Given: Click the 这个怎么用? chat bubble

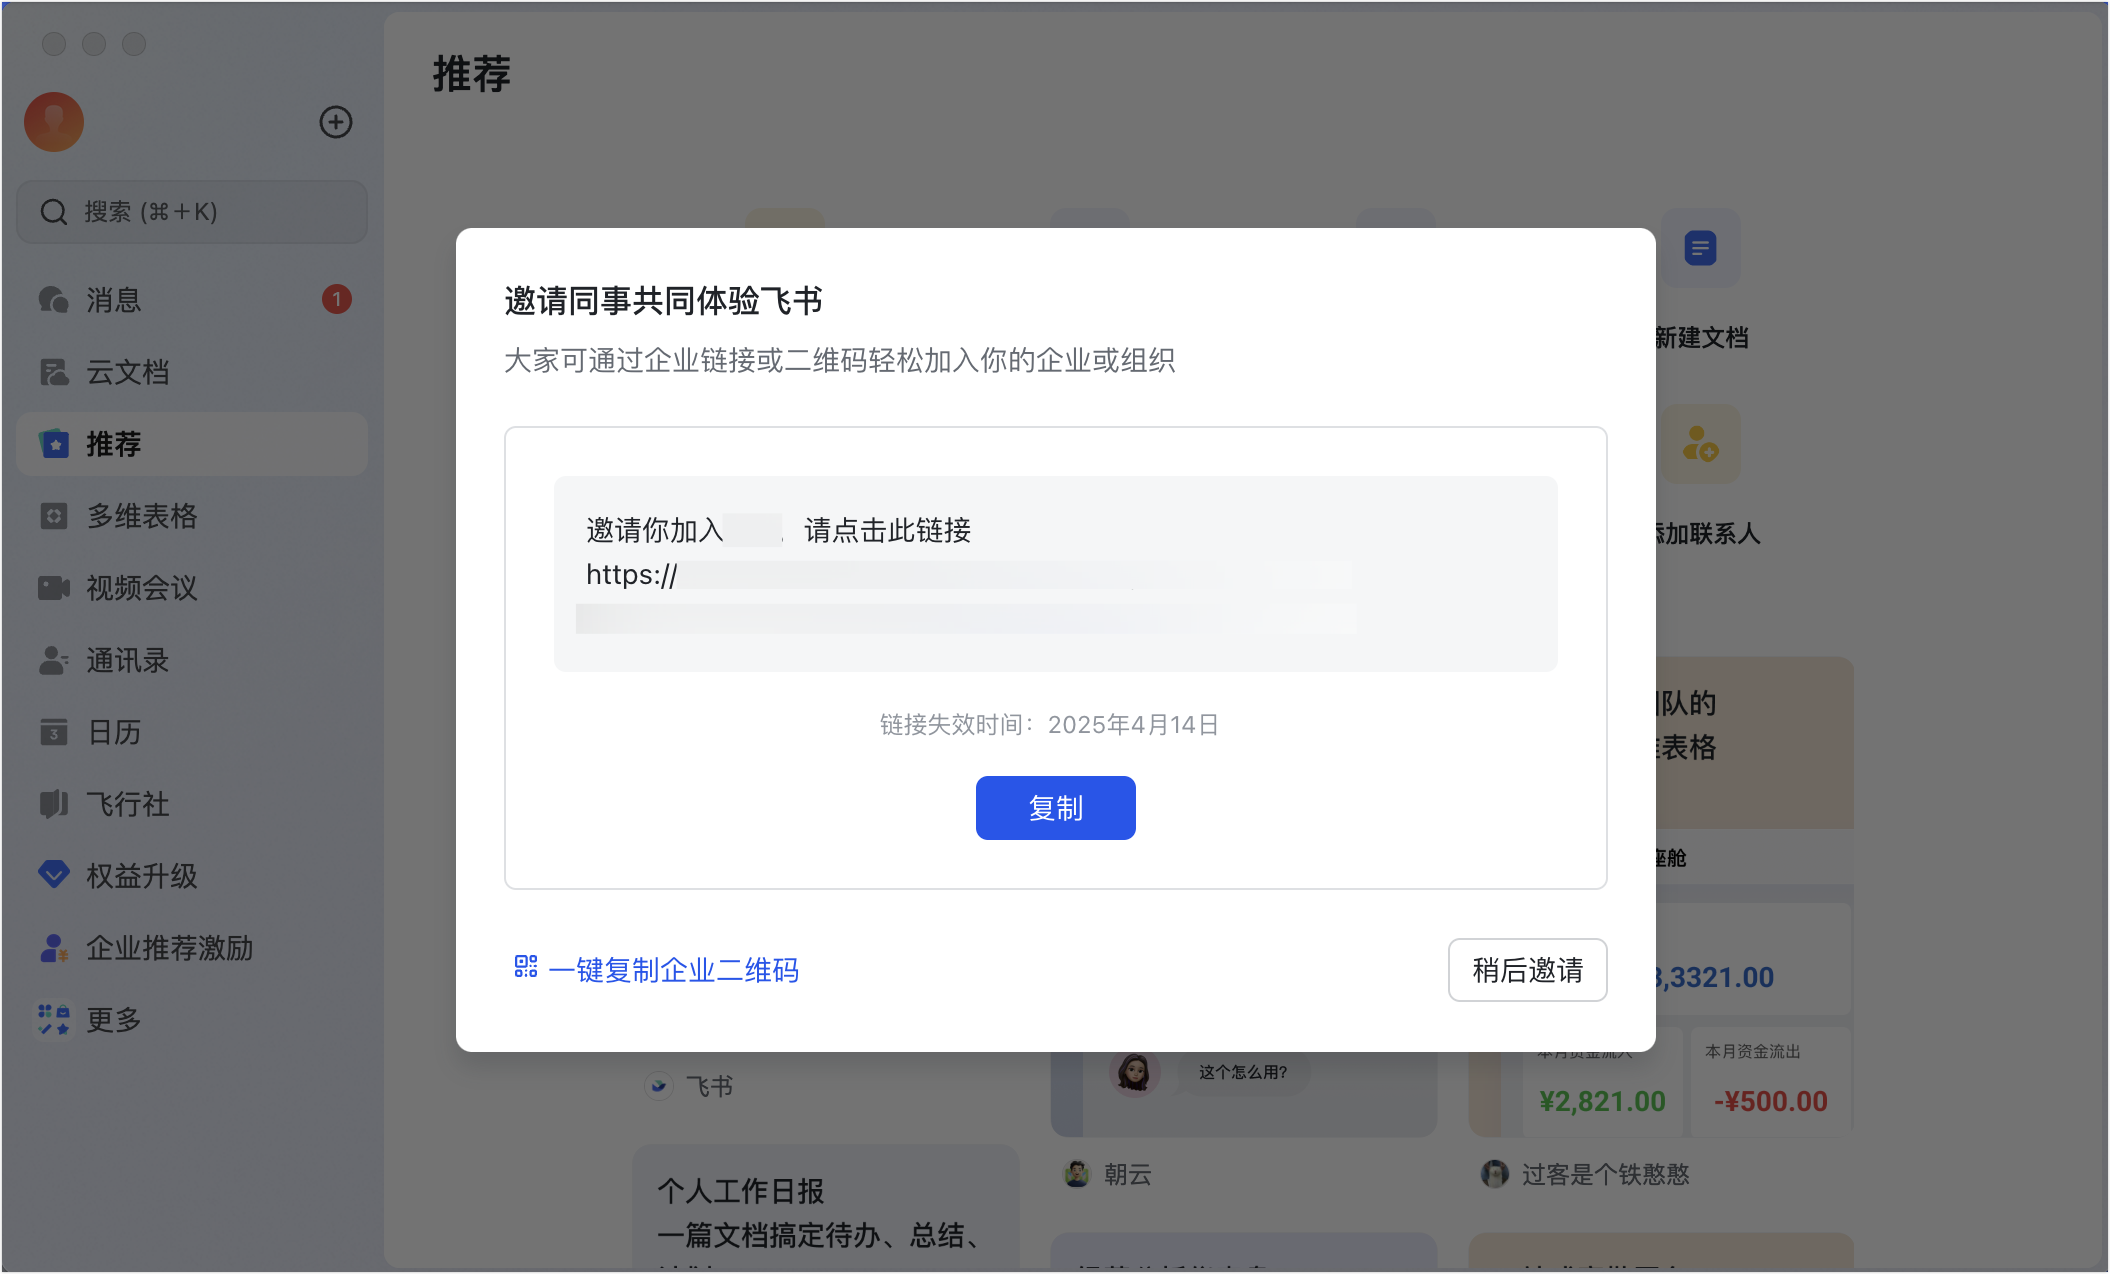Looking at the screenshot, I should point(1243,1072).
